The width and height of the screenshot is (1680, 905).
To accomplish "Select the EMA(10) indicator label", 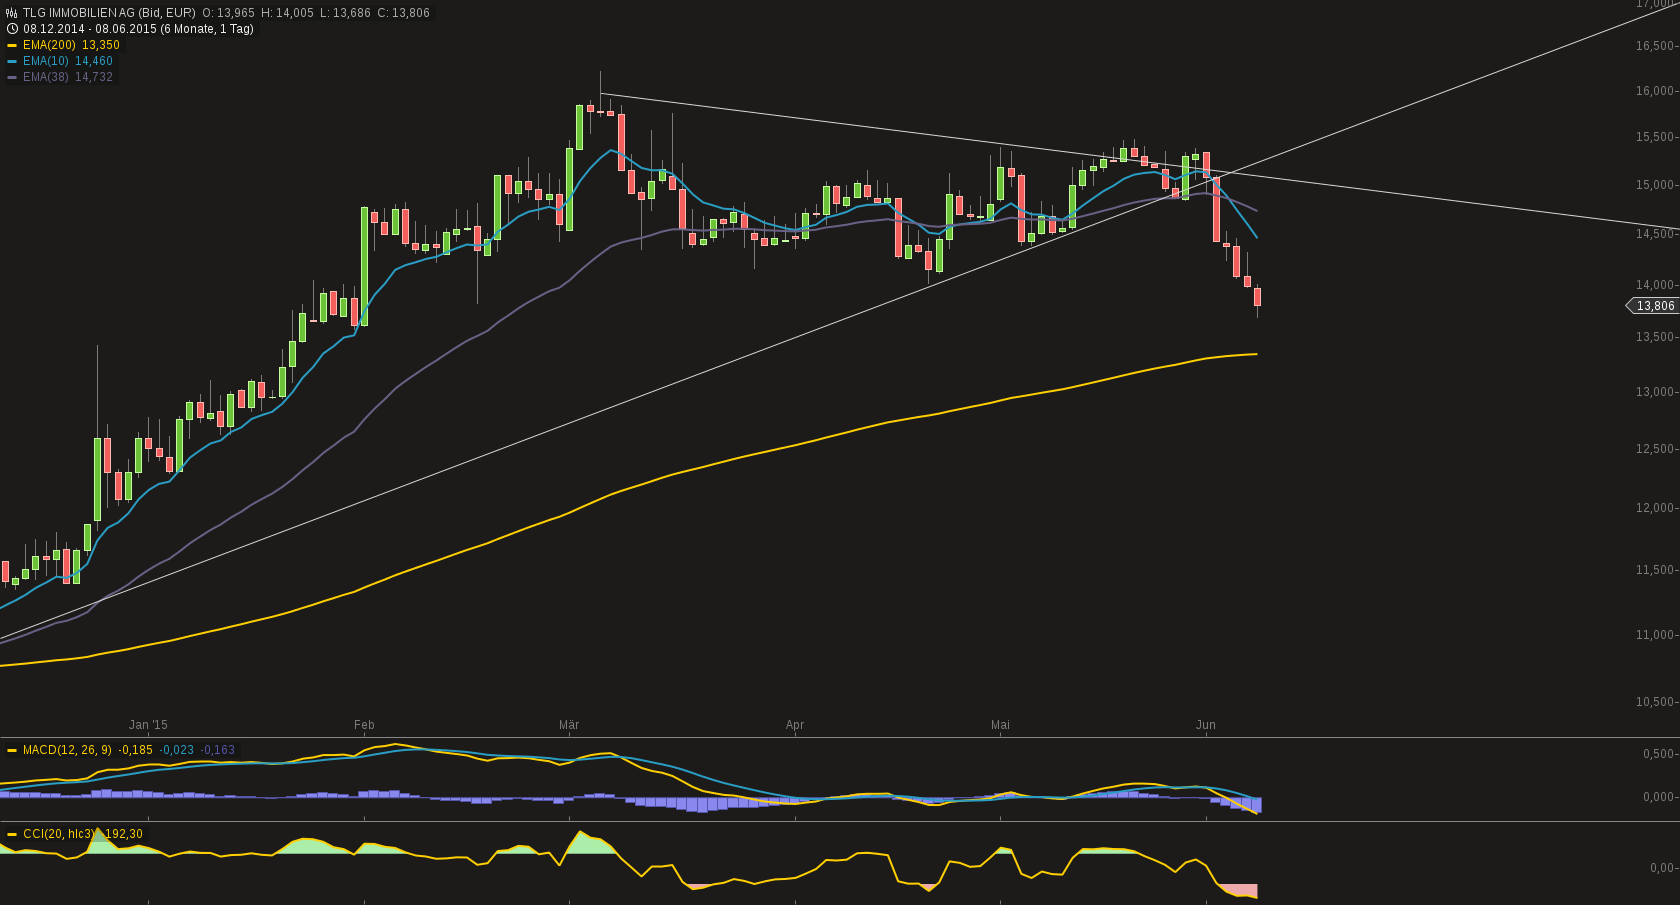I will pos(47,61).
